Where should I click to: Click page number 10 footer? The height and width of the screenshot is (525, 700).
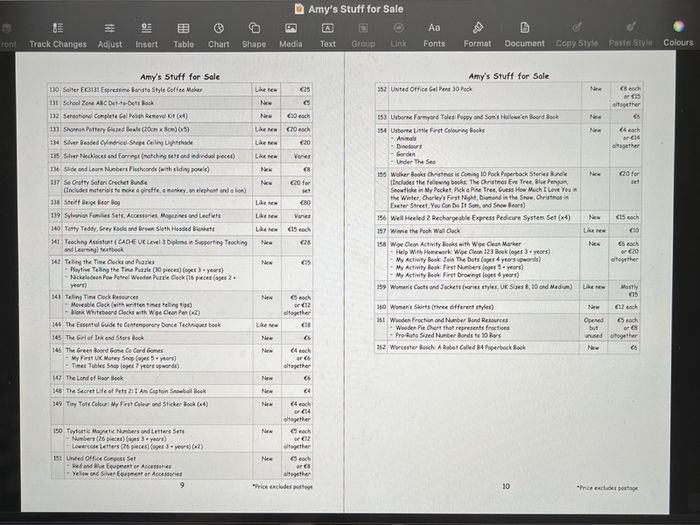(x=506, y=486)
